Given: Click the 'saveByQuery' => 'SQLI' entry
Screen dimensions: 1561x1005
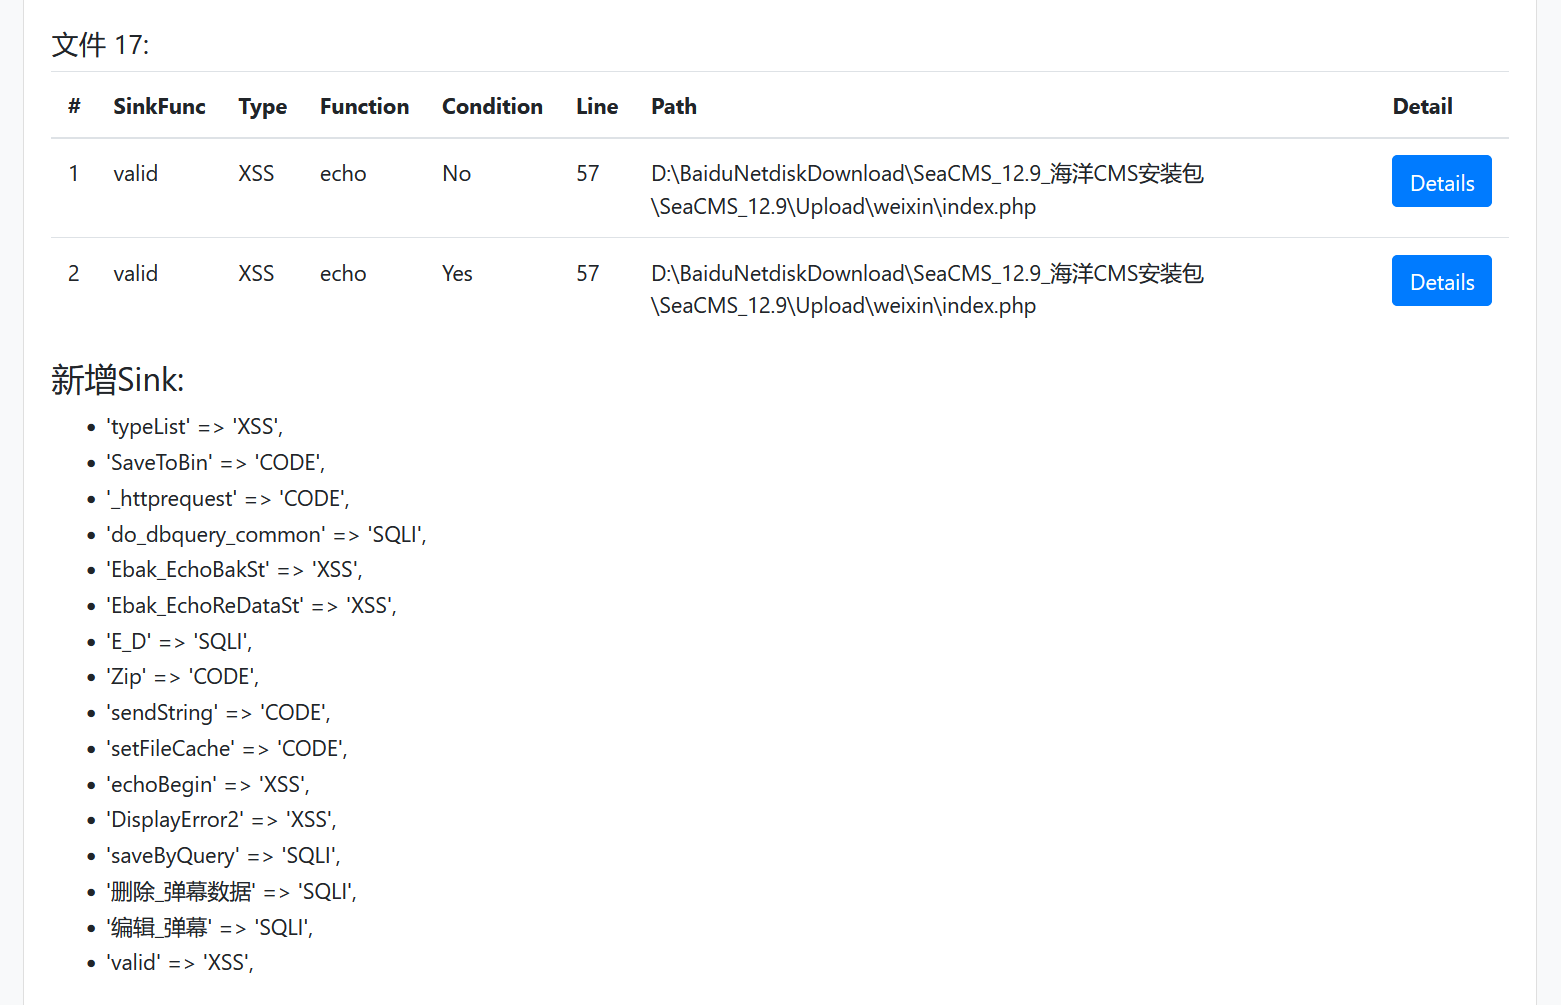Looking at the screenshot, I should click(x=223, y=856).
